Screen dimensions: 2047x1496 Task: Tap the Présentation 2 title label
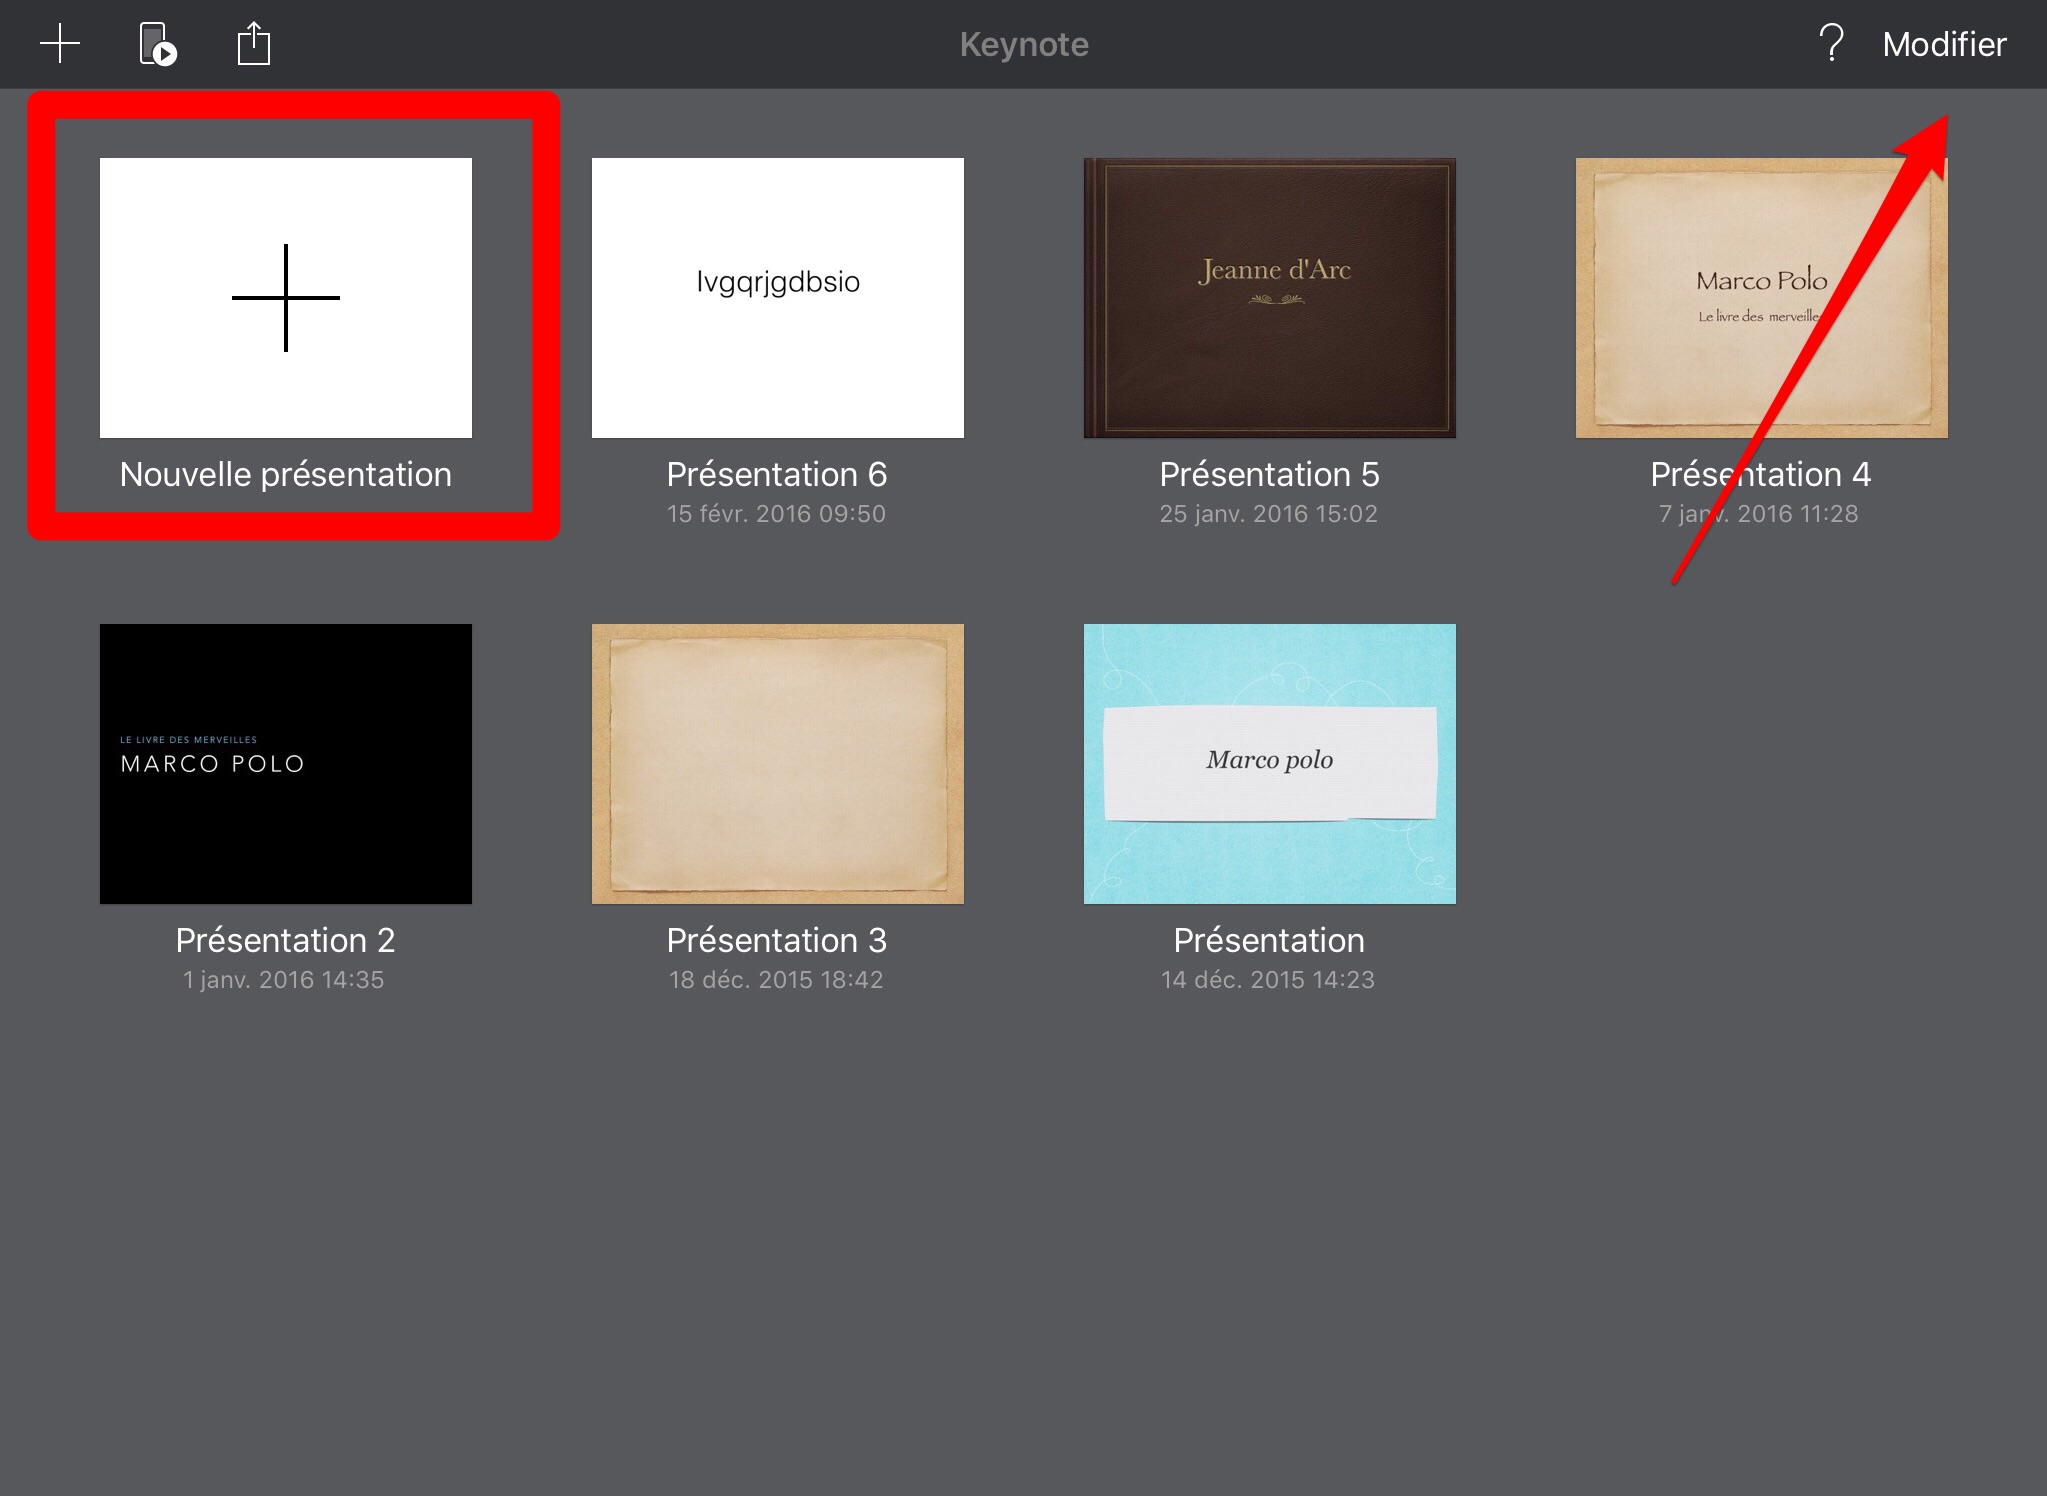[x=285, y=940]
